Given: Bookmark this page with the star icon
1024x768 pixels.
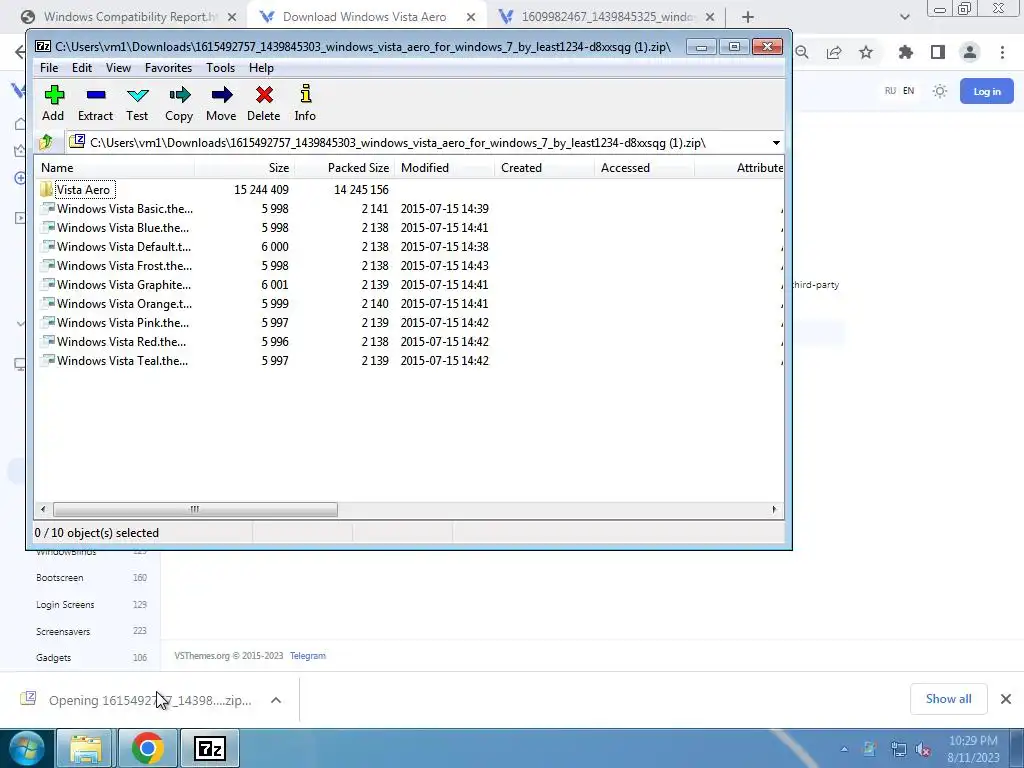Looking at the screenshot, I should tap(866, 53).
